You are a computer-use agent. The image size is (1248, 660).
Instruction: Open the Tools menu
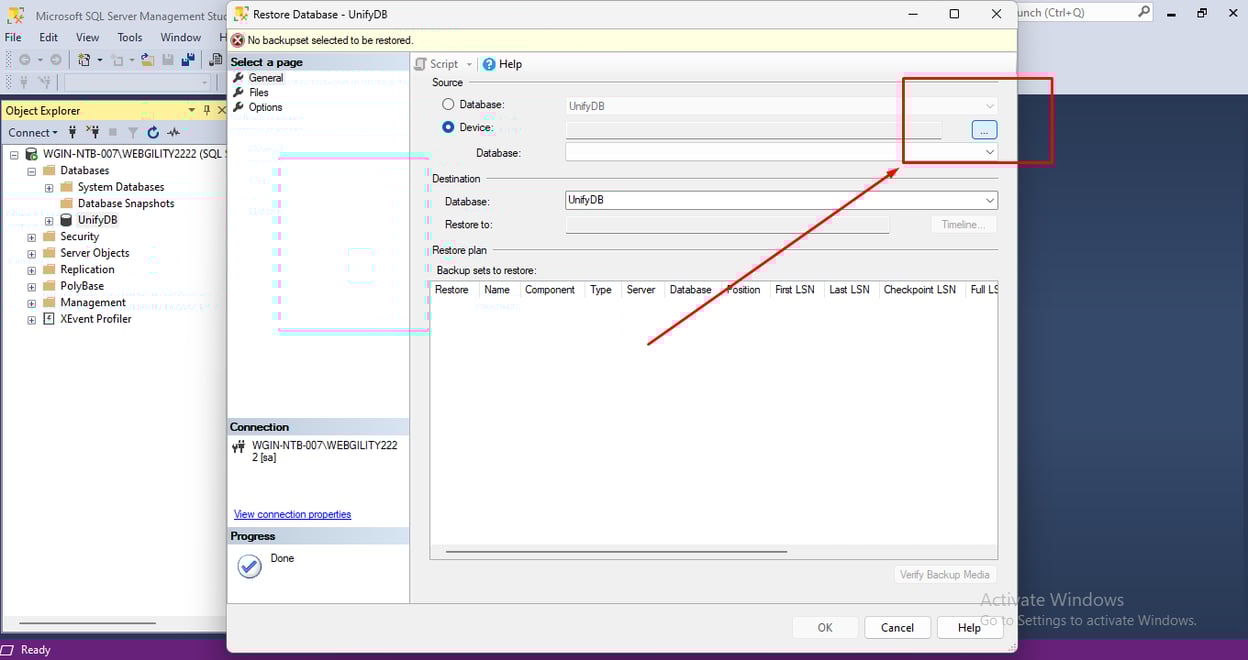click(x=129, y=37)
